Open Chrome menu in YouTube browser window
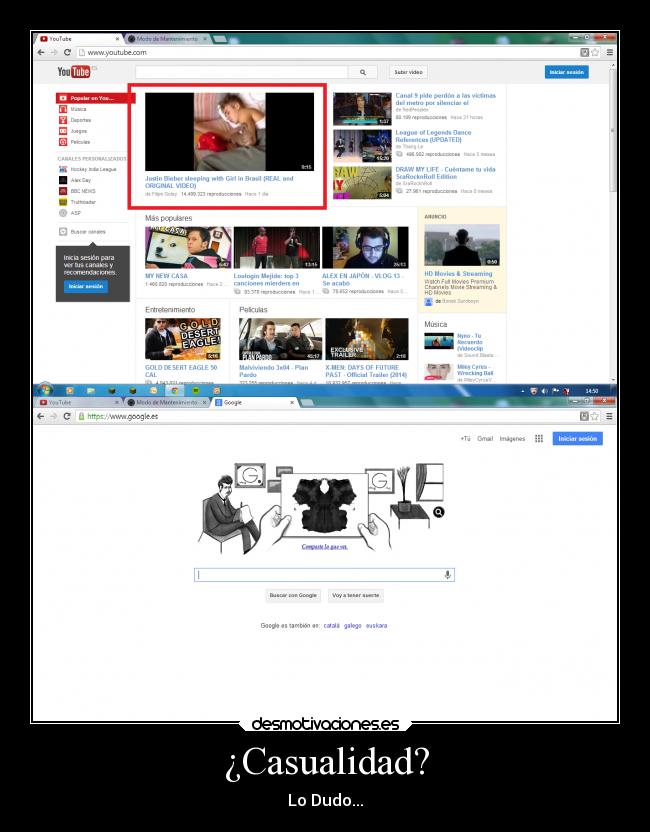Image resolution: width=650 pixels, height=832 pixels. pyautogui.click(x=610, y=53)
